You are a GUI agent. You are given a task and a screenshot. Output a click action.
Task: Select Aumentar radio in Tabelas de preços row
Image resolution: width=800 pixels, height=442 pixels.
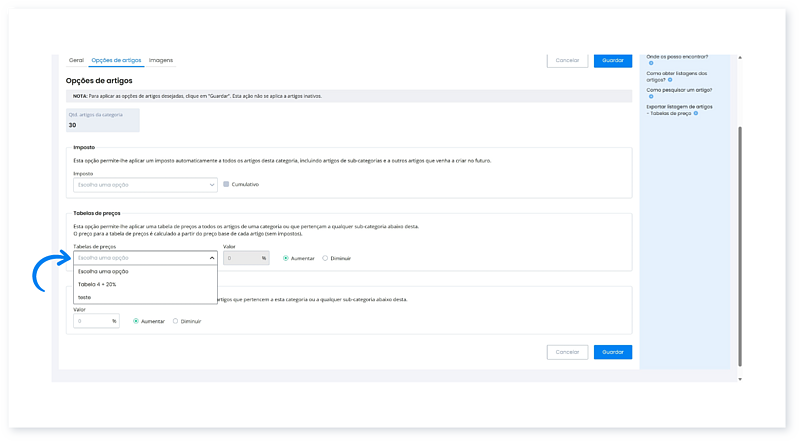tap(286, 258)
